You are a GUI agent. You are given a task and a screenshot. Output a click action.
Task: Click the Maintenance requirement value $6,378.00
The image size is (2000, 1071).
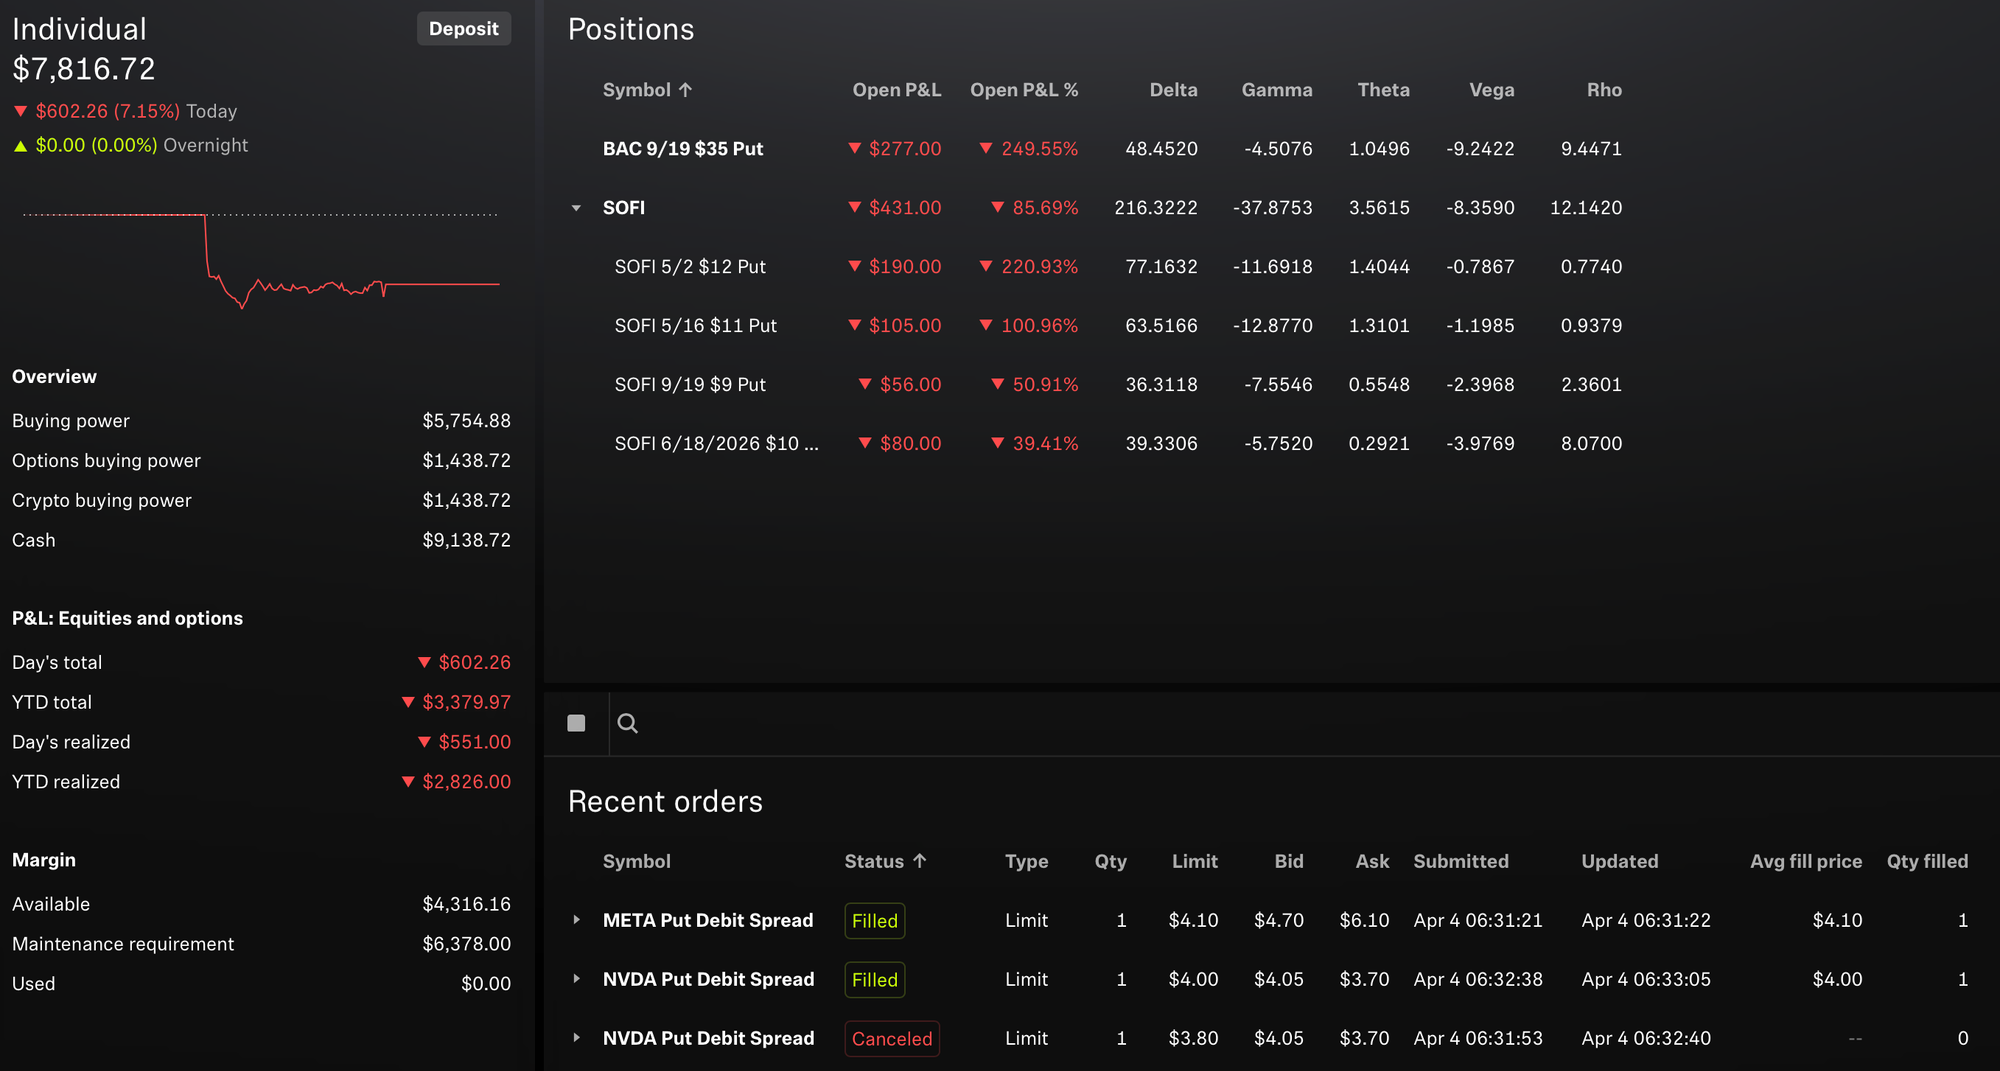(x=466, y=944)
